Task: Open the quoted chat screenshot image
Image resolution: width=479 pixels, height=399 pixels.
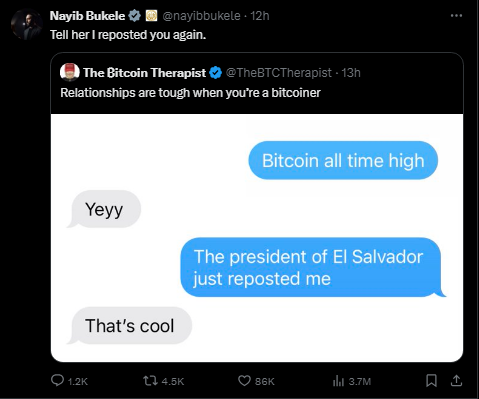Action: click(257, 238)
